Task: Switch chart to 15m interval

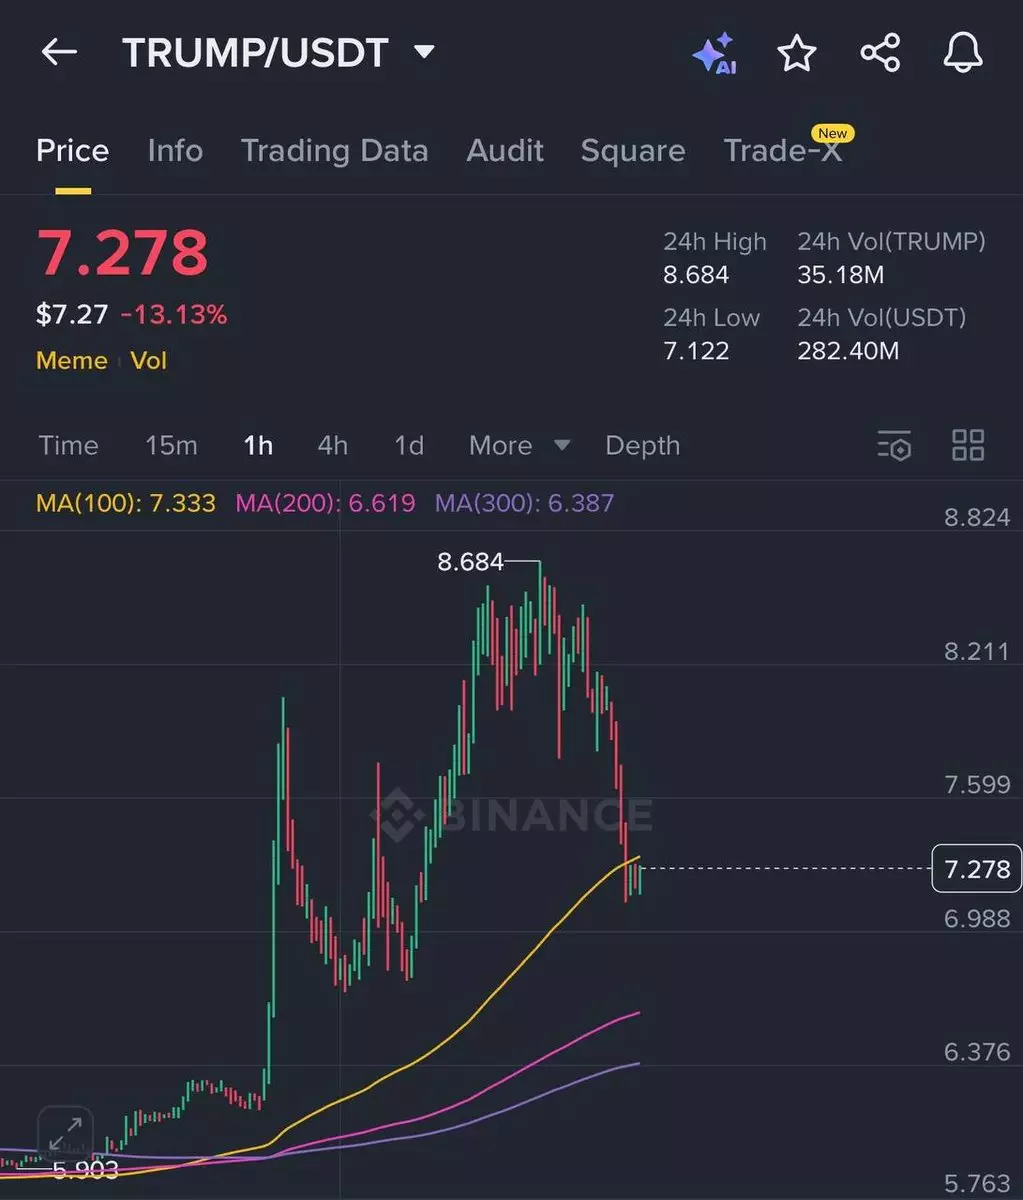Action: pos(171,446)
